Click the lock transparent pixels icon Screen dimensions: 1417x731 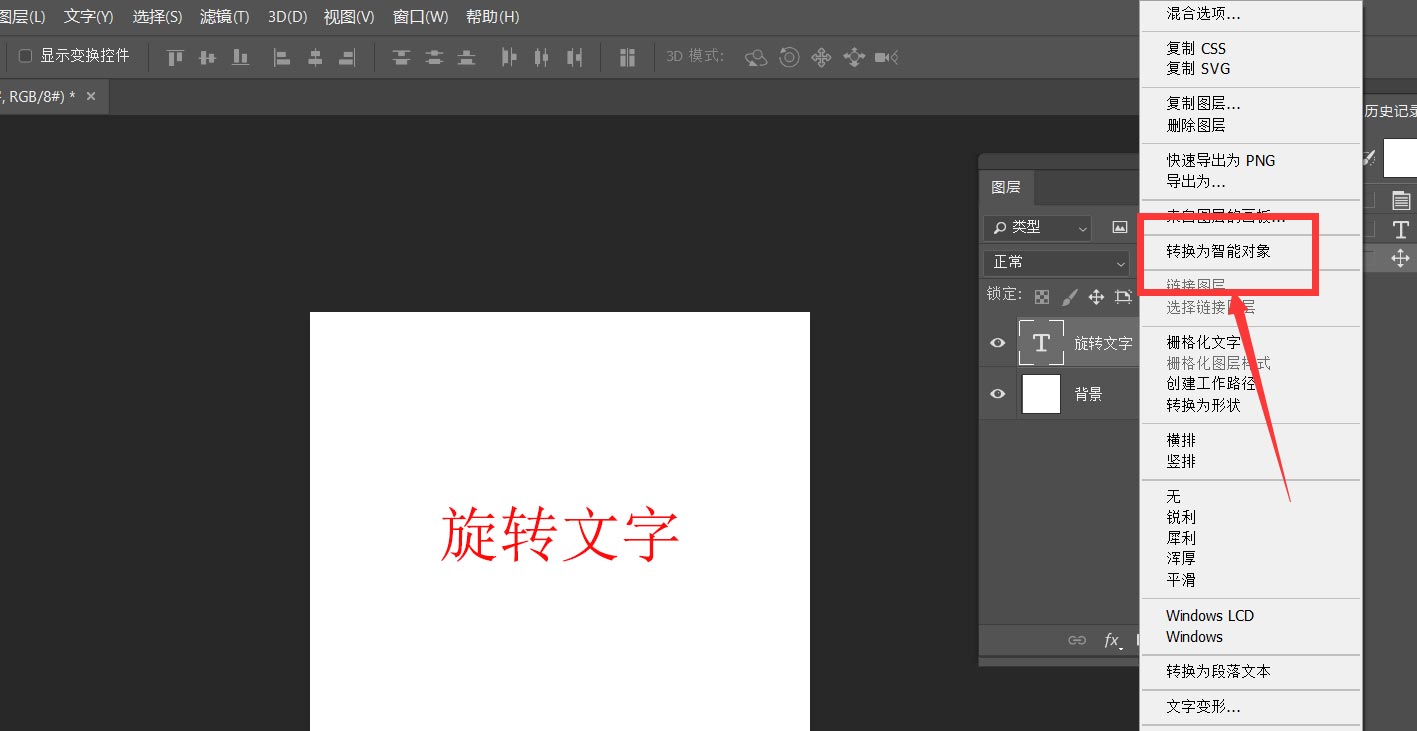(x=1041, y=296)
